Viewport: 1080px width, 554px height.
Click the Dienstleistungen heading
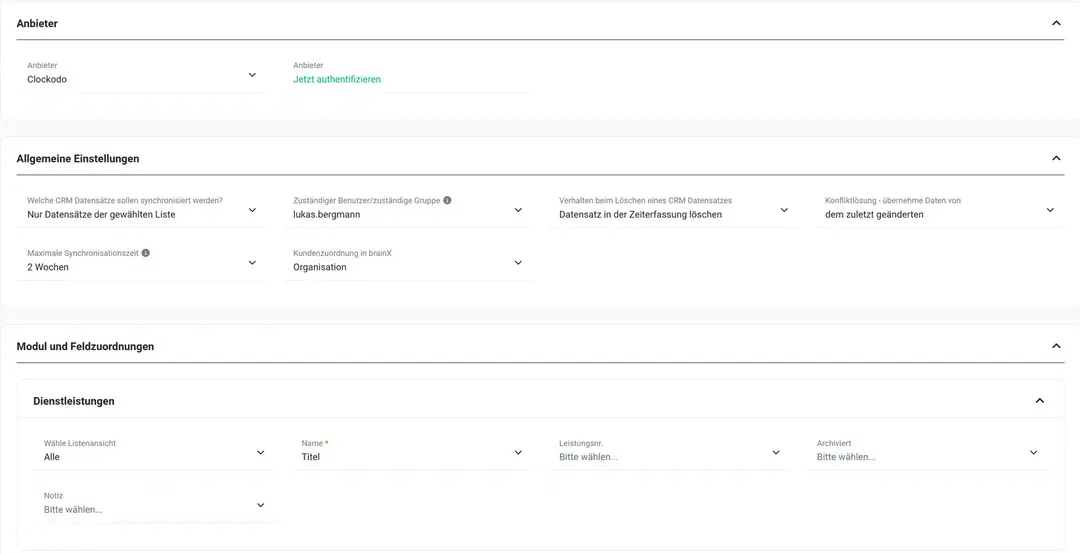point(74,401)
